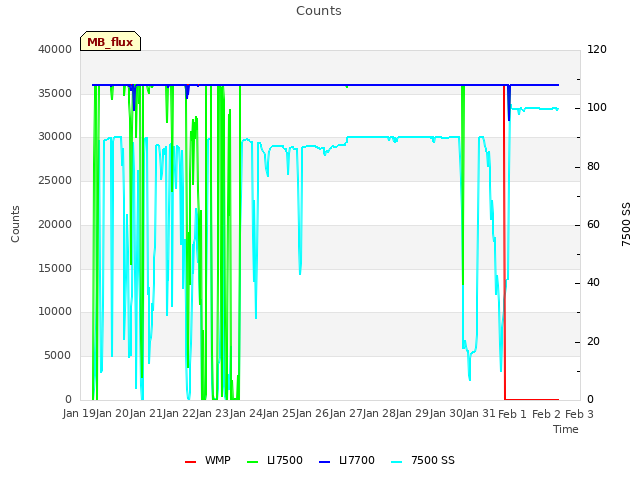
Task: Toggle the 7500 SS legend entry
Action: (x=423, y=460)
